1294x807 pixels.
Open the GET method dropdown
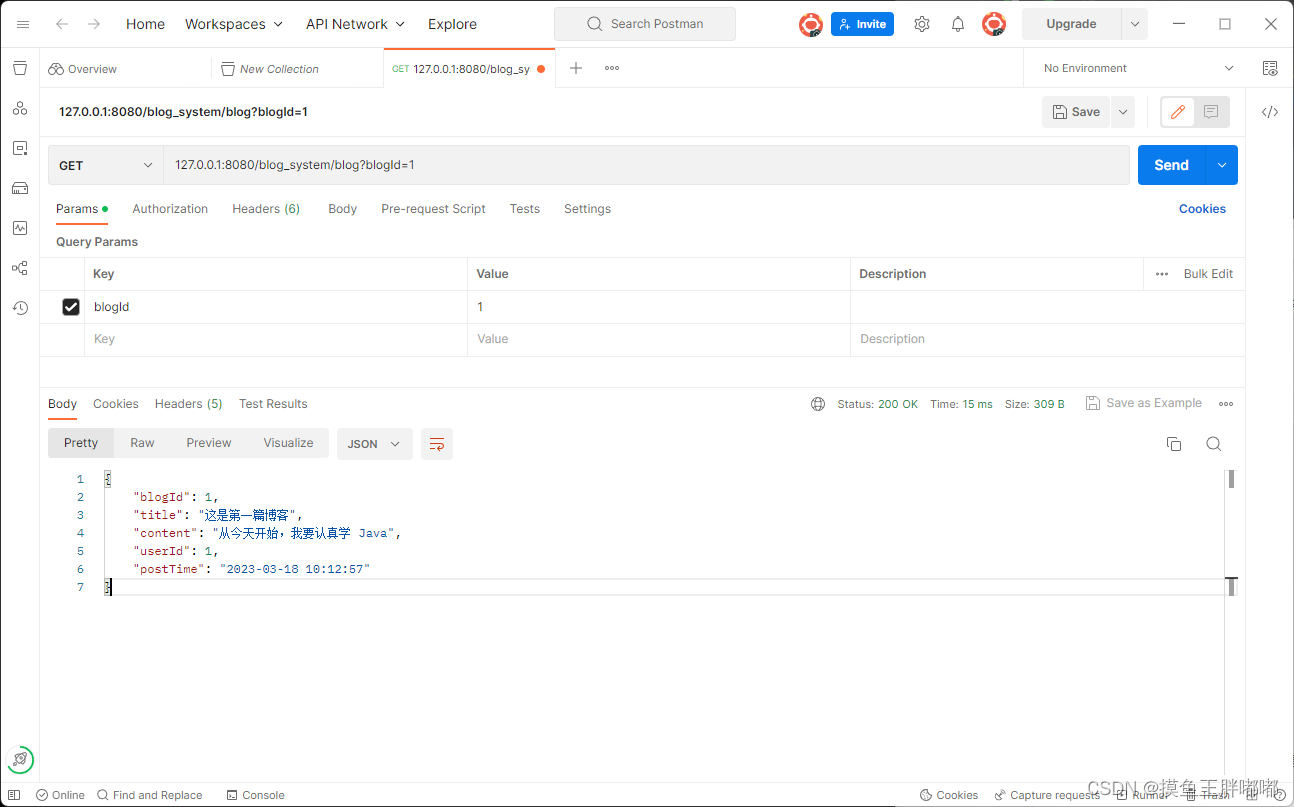click(x=106, y=165)
